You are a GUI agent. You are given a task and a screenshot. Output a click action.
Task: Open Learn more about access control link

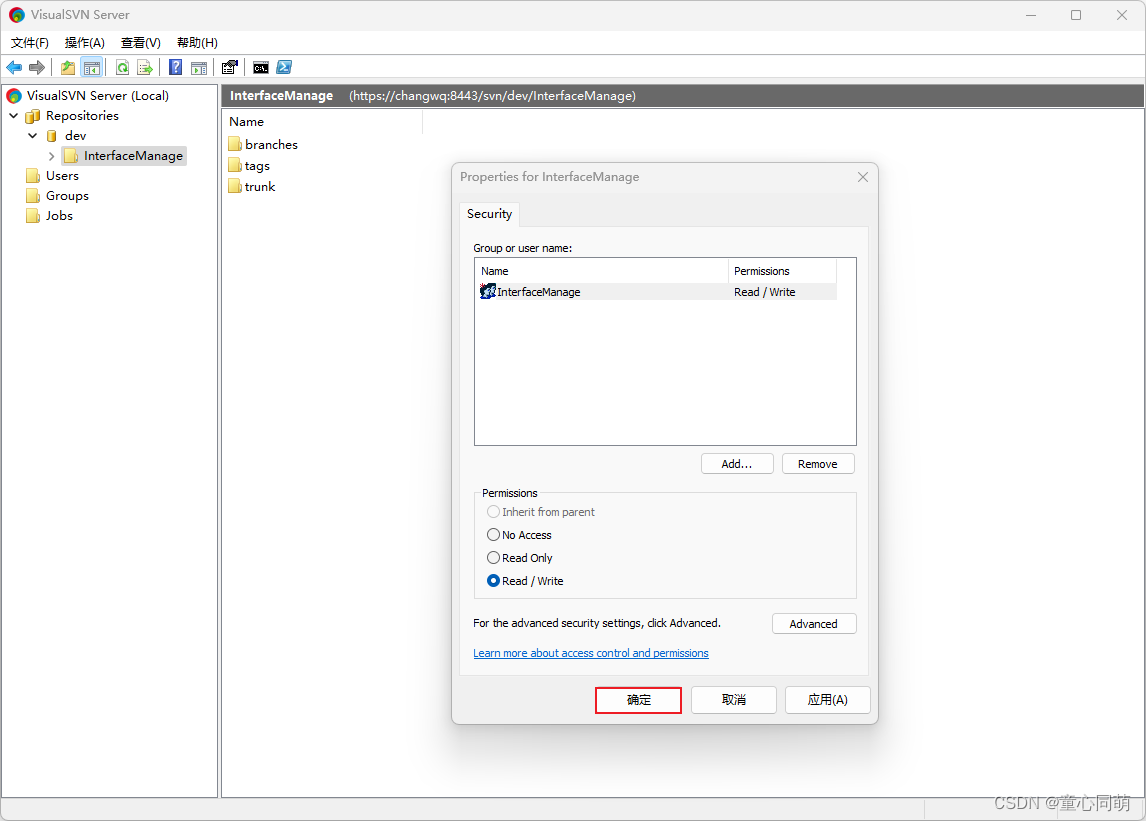click(591, 654)
